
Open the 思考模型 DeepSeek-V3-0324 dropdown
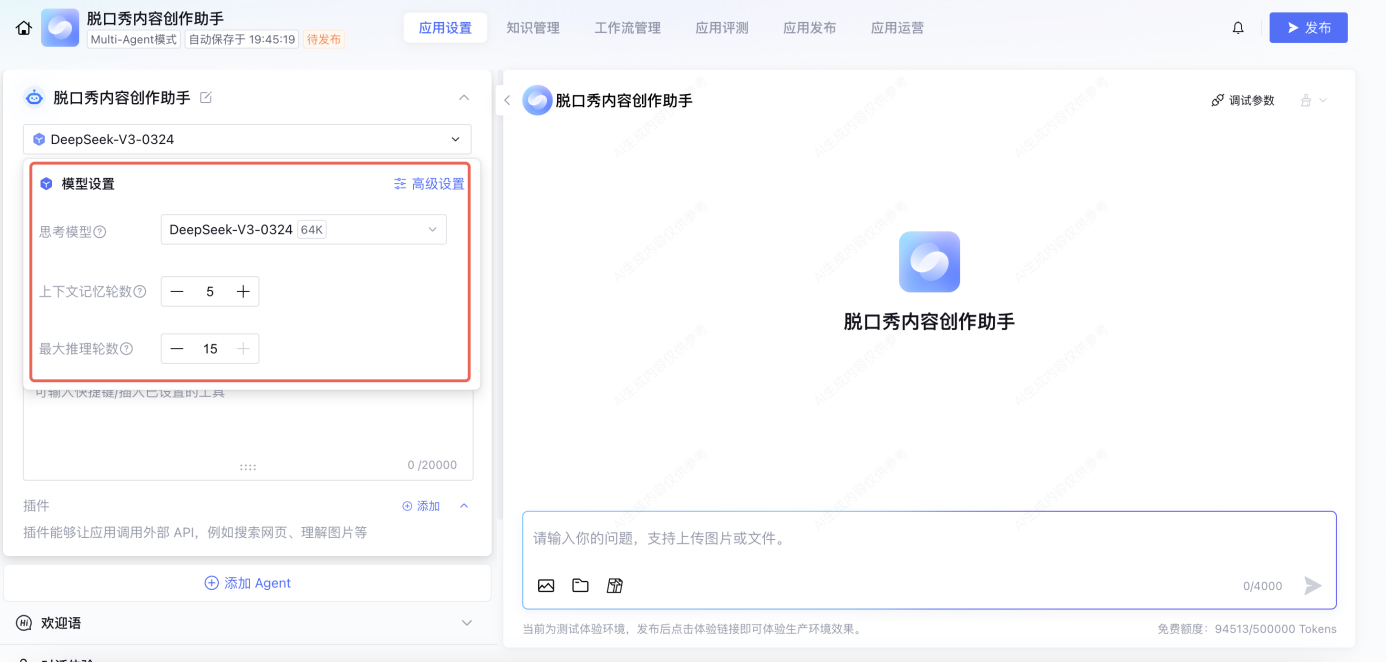pos(303,230)
